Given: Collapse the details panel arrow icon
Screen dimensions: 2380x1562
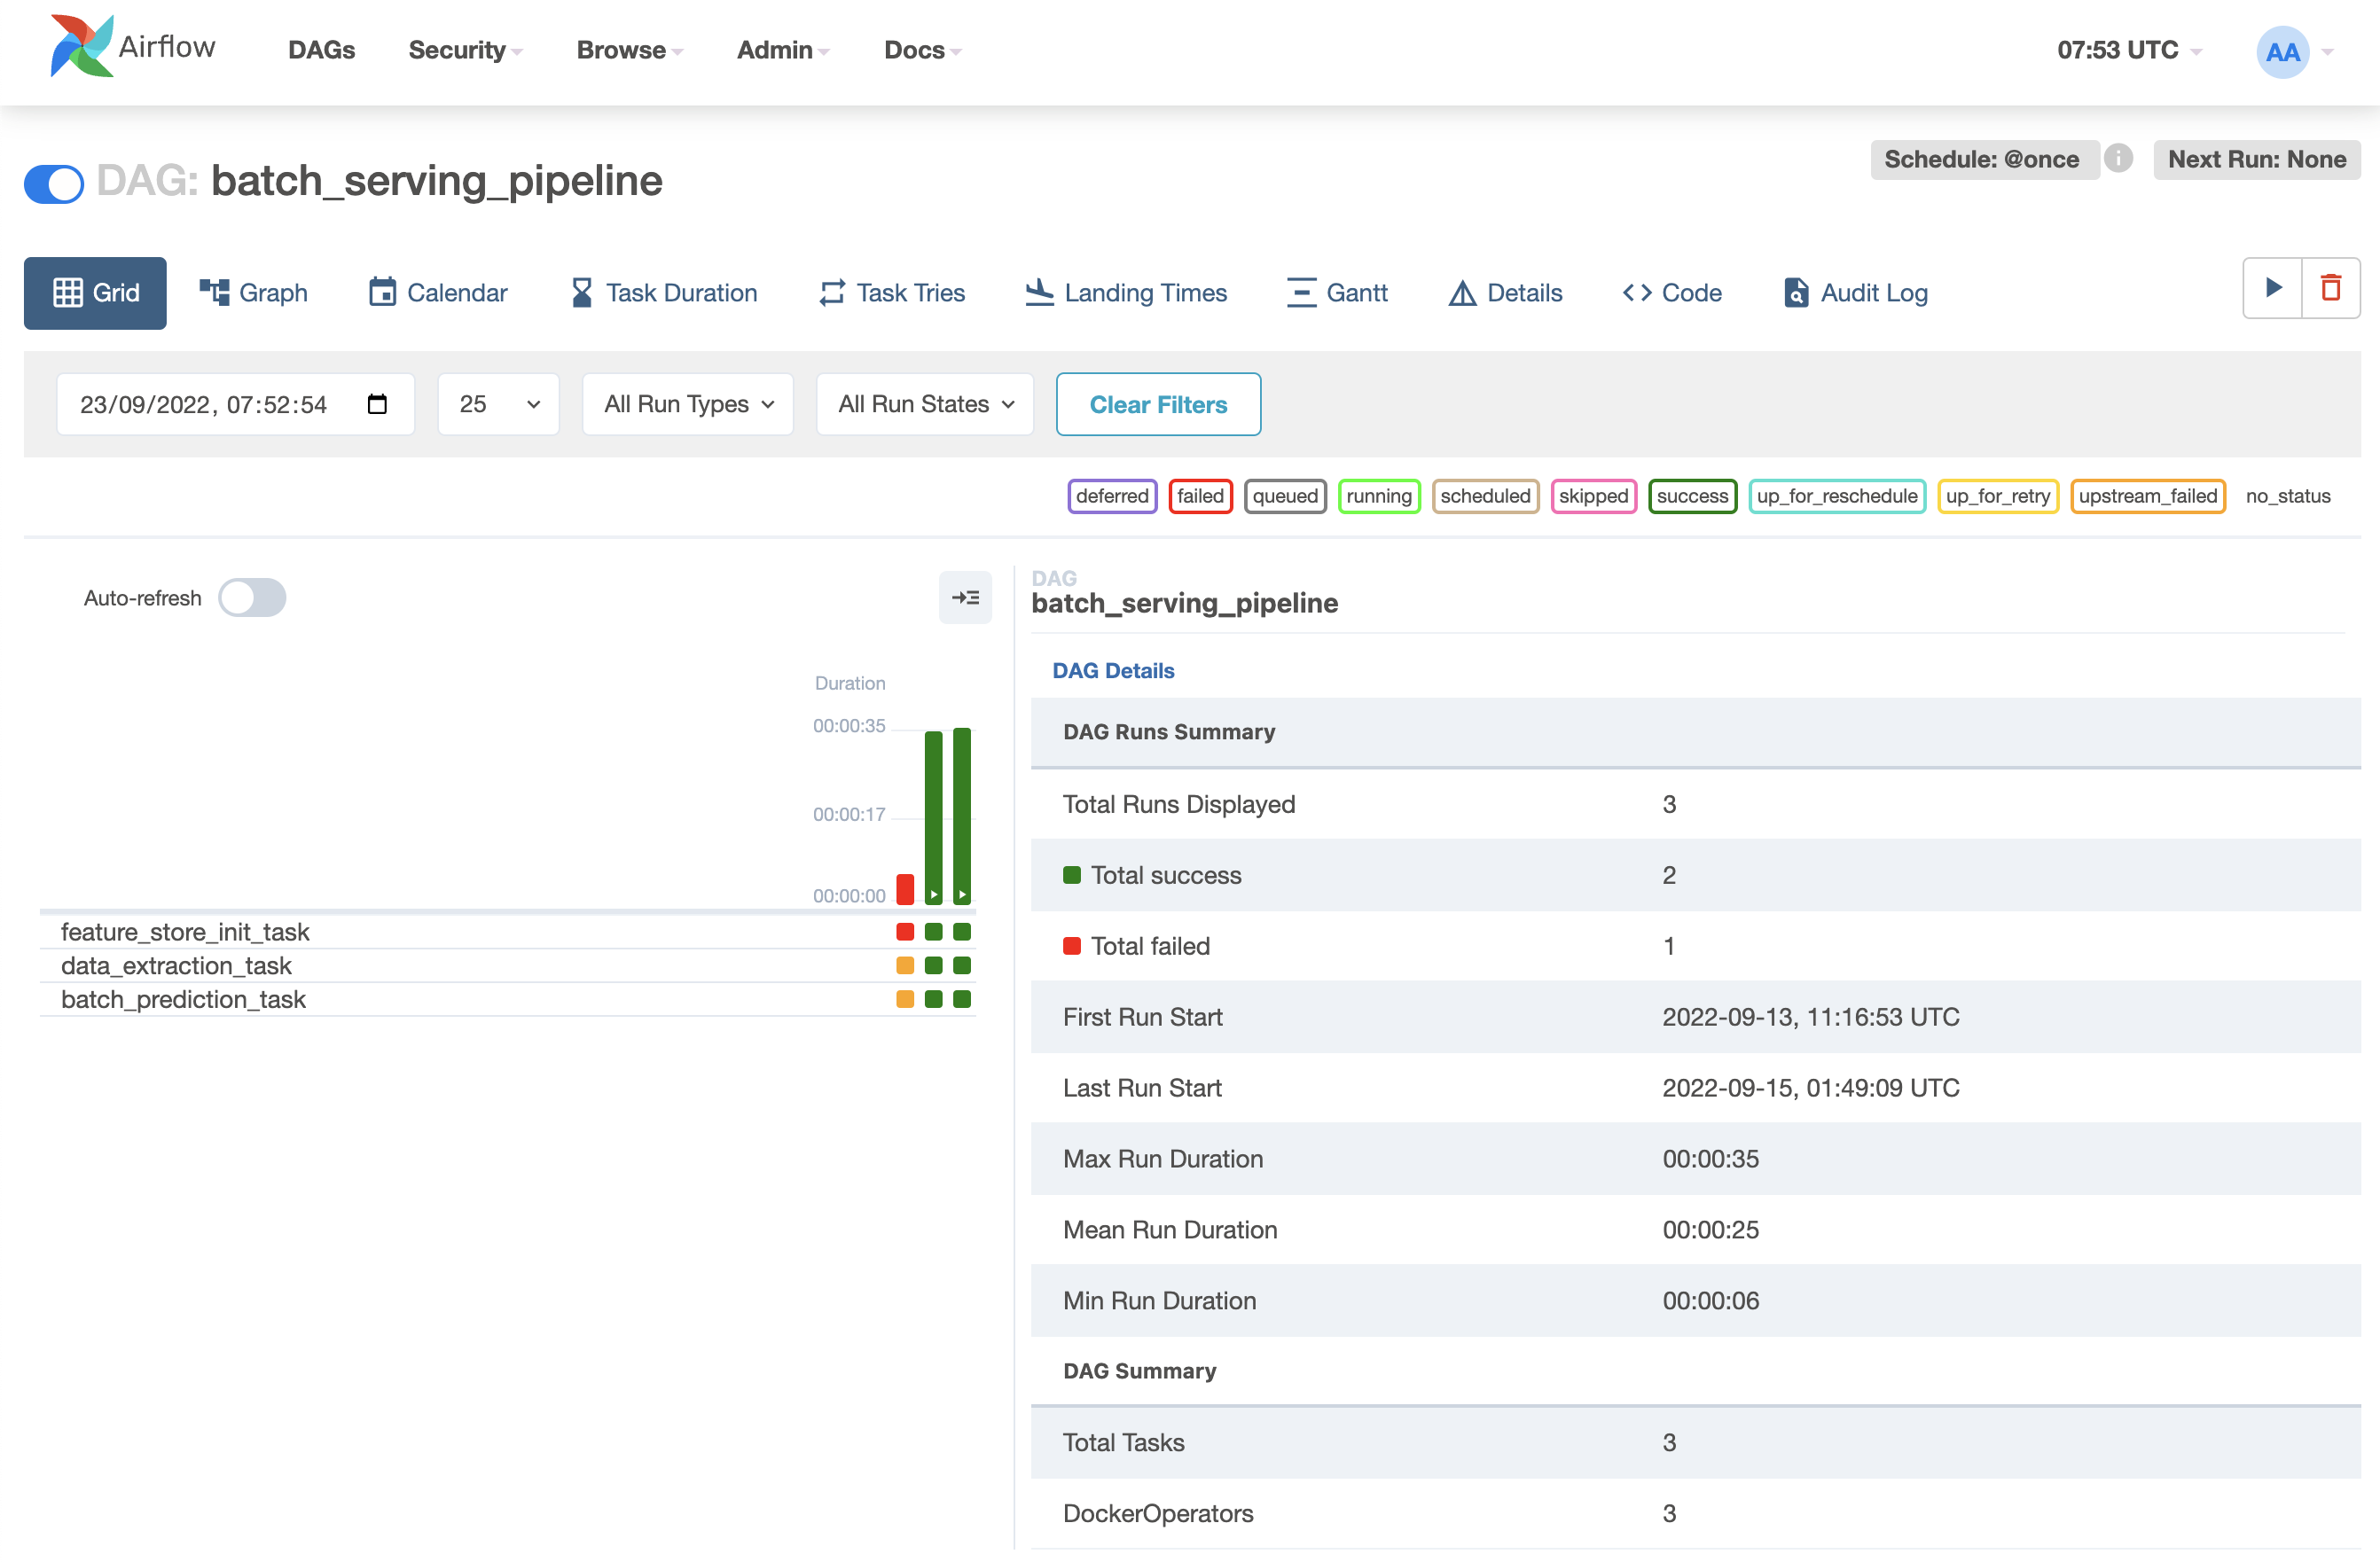Looking at the screenshot, I should point(965,598).
